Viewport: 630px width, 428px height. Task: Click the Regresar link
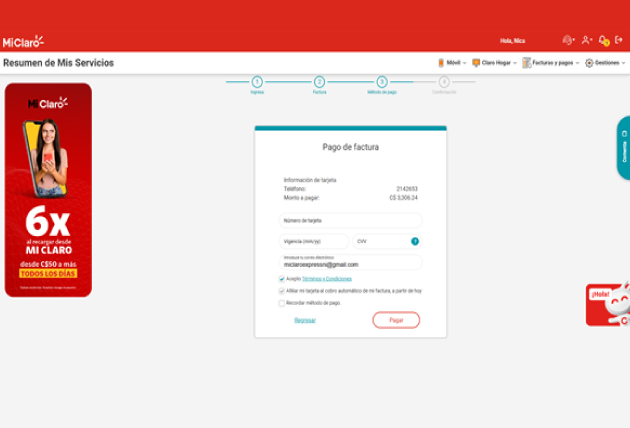pyautogui.click(x=305, y=320)
